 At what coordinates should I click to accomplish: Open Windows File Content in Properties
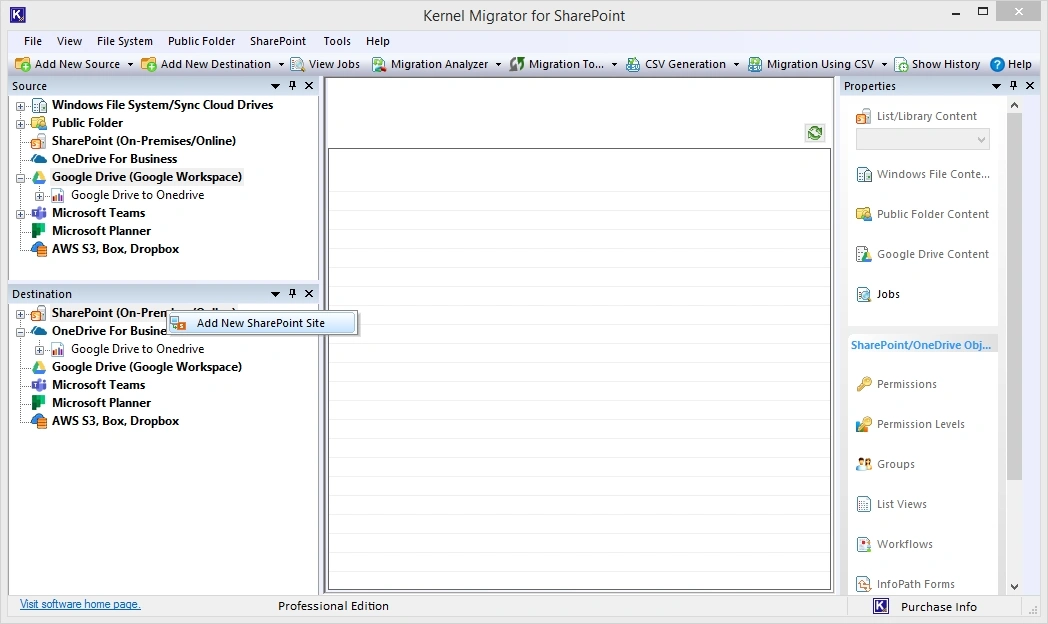pyautogui.click(x=923, y=174)
